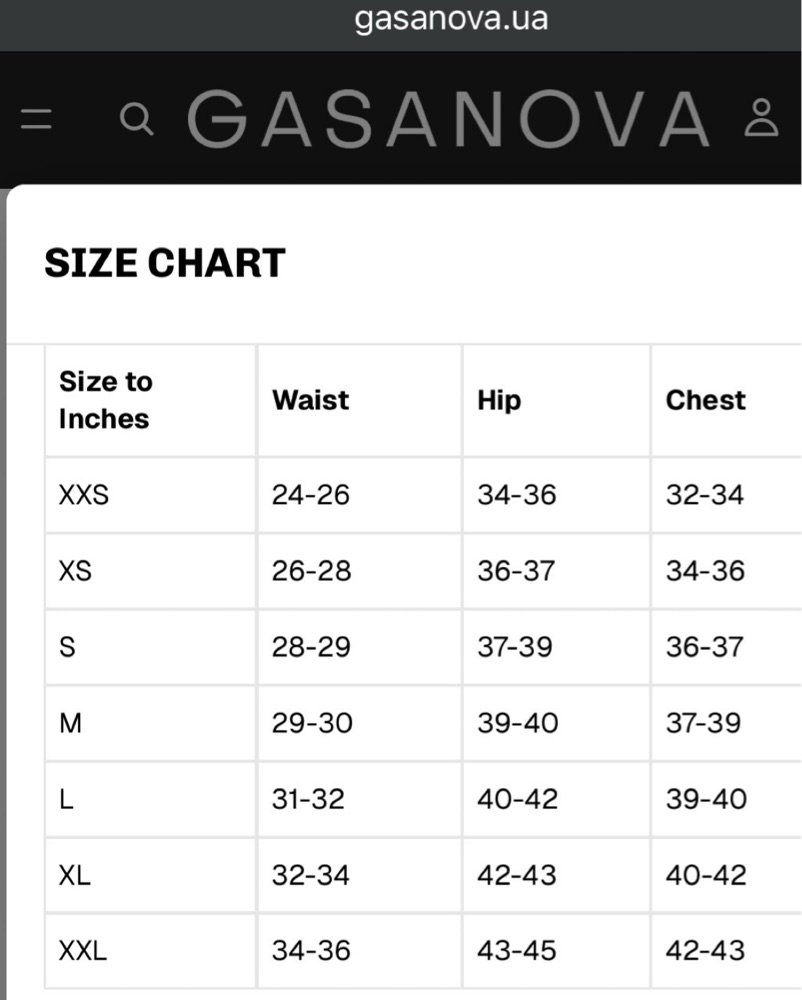Select chest value 37-39 for size M
Viewport: 802px width, 1000px height.
[703, 723]
